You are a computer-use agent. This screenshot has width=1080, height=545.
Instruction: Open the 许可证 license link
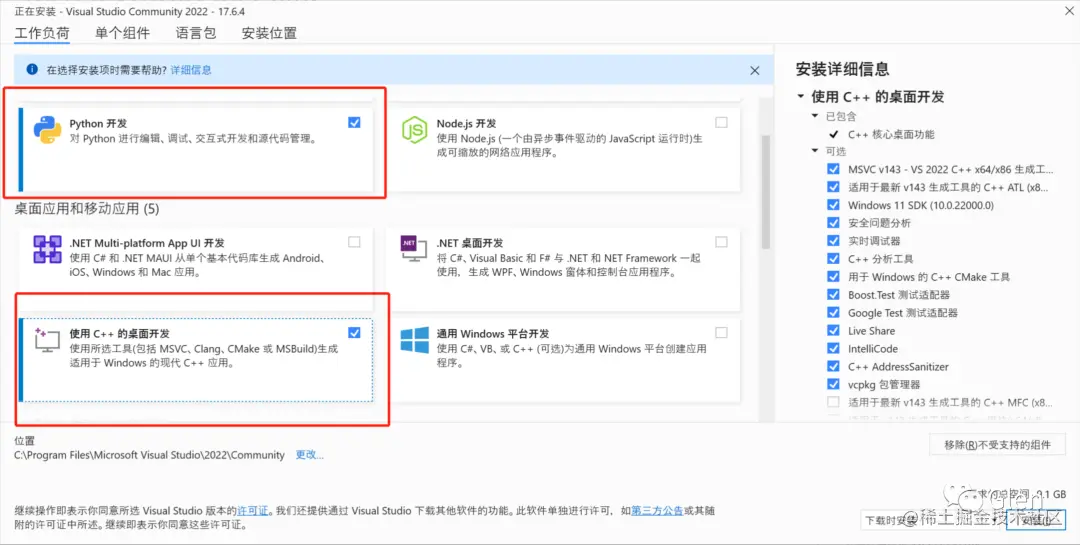(x=253, y=511)
